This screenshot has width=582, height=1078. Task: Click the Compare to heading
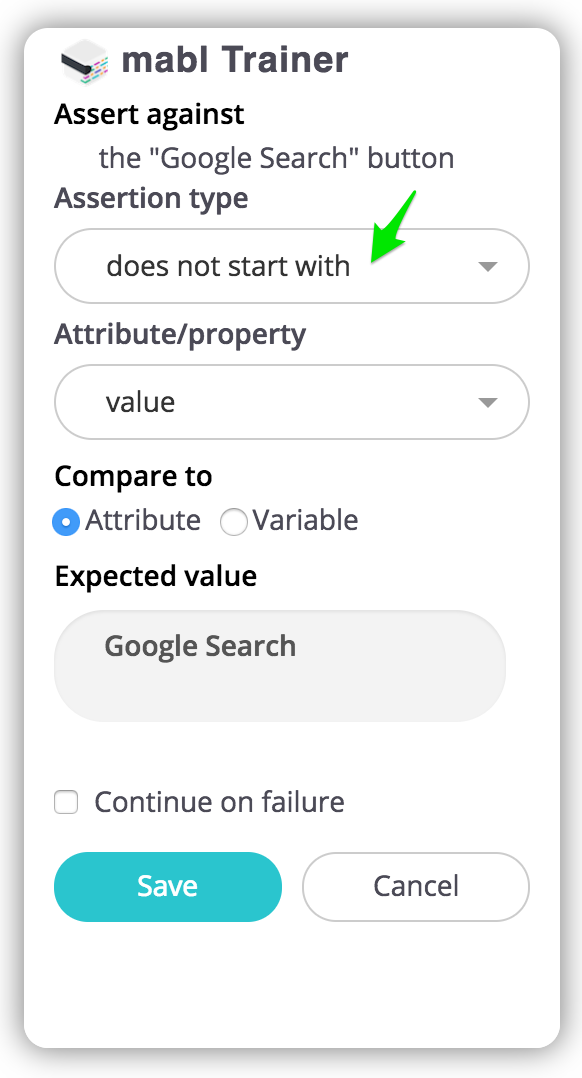pyautogui.click(x=133, y=476)
